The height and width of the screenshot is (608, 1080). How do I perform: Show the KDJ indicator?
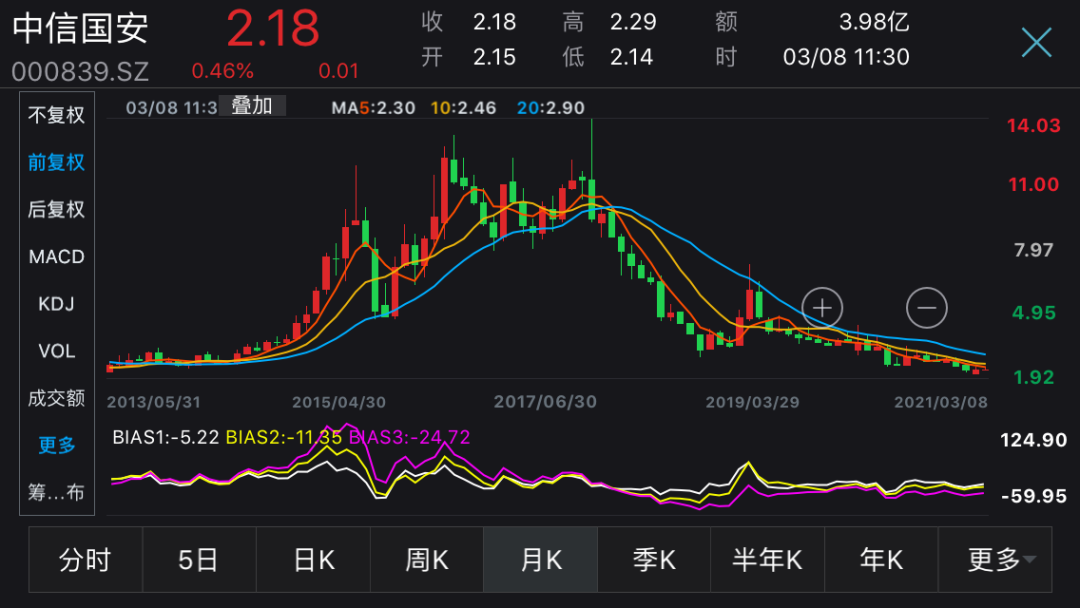[x=56, y=304]
